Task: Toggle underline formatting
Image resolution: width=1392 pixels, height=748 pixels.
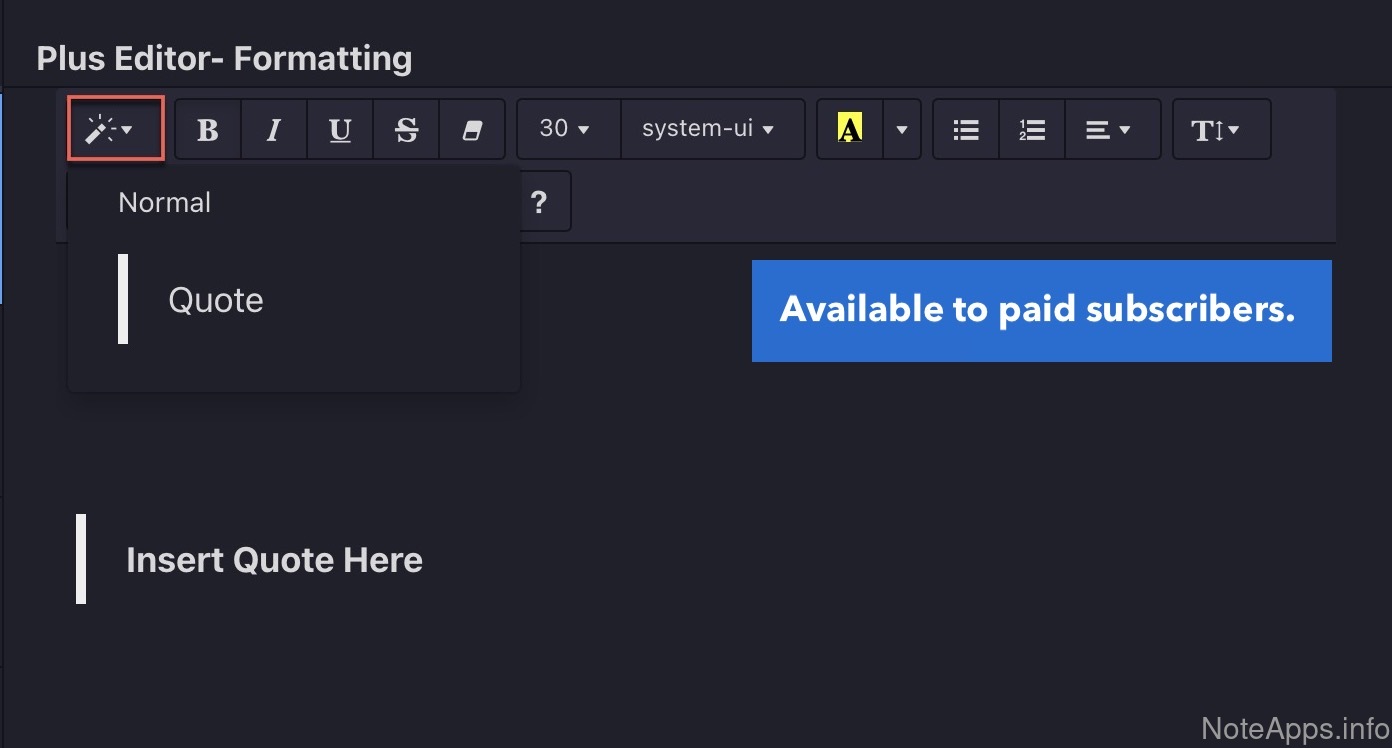Action: 340,130
